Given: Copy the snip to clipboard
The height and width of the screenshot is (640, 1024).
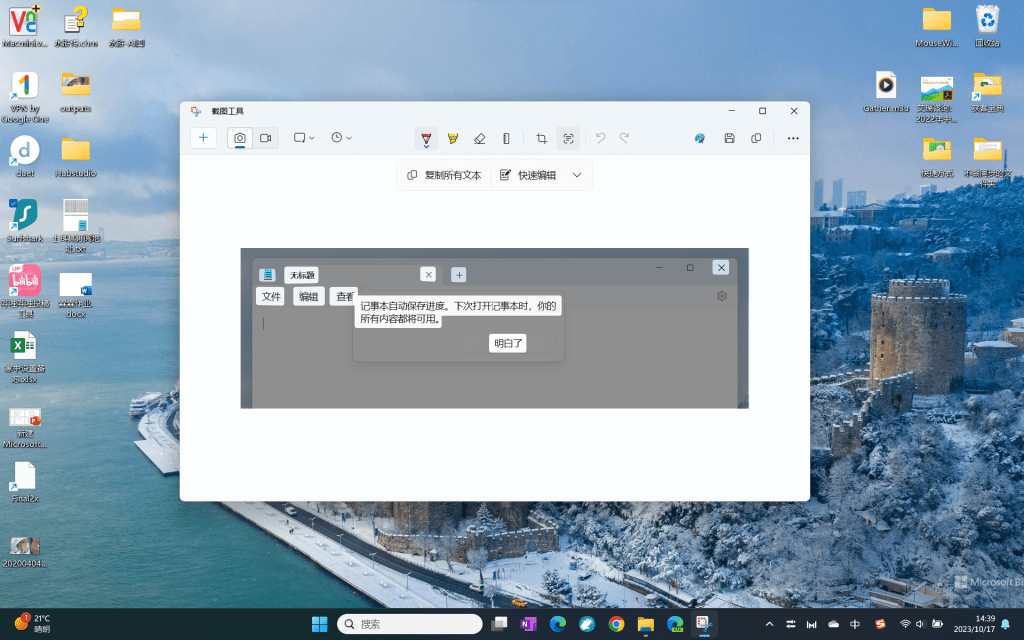Looking at the screenshot, I should (756, 138).
